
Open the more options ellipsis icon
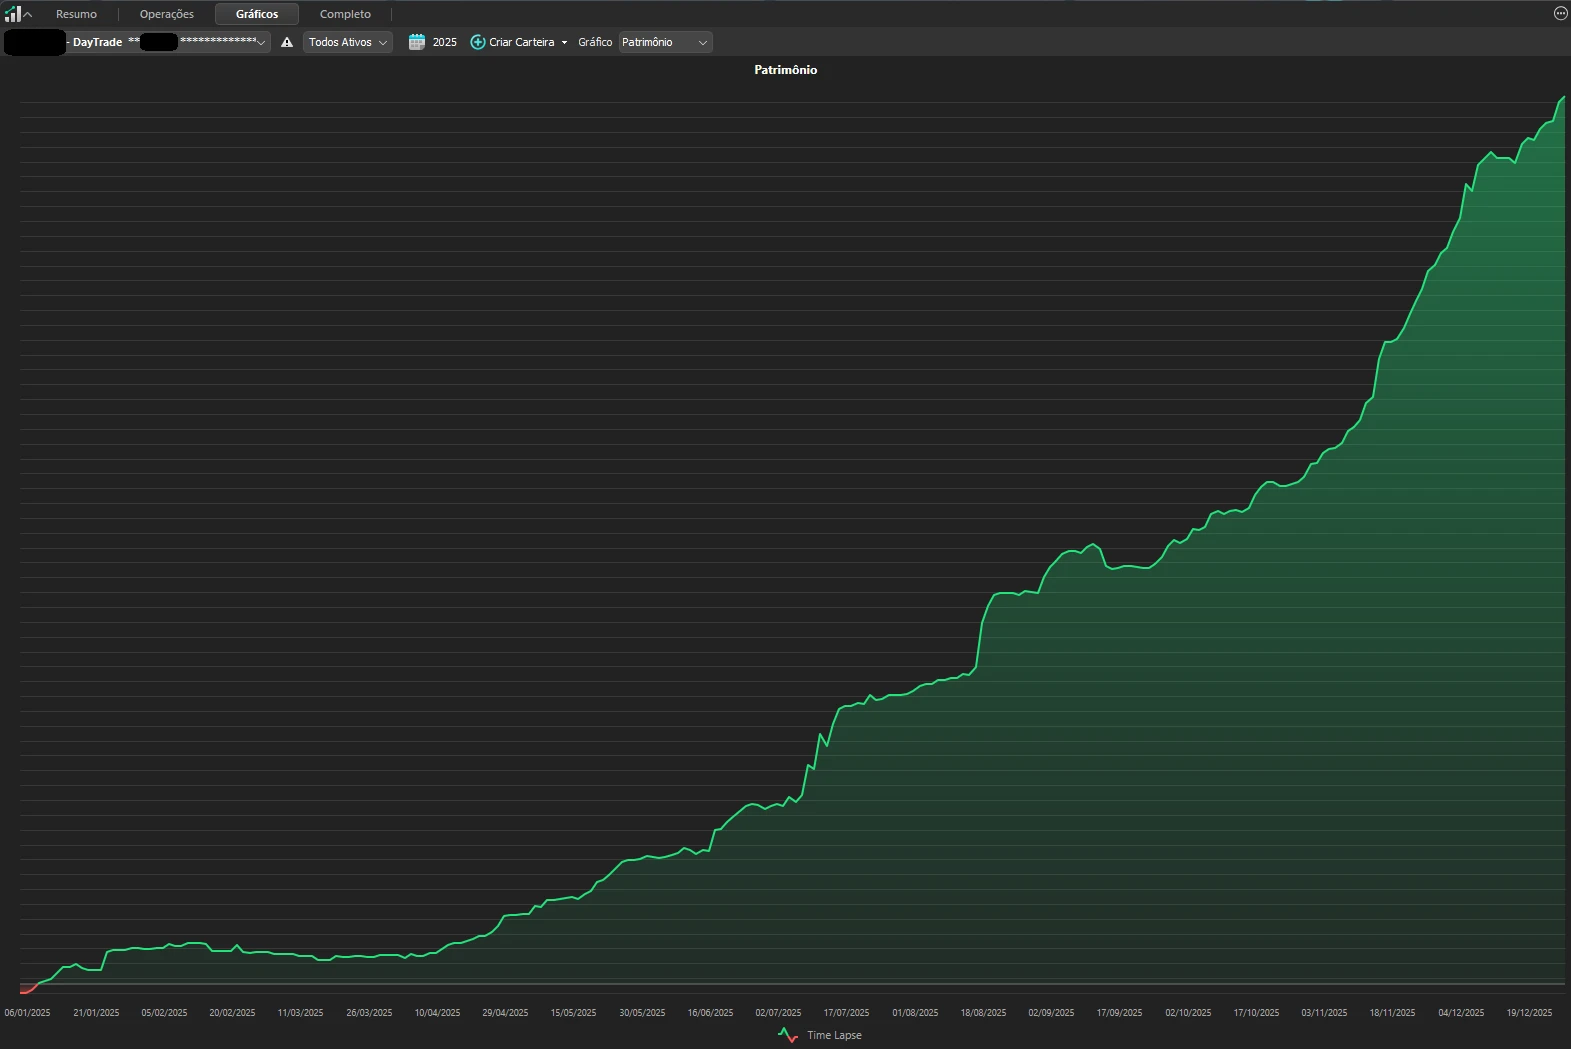tap(1560, 13)
